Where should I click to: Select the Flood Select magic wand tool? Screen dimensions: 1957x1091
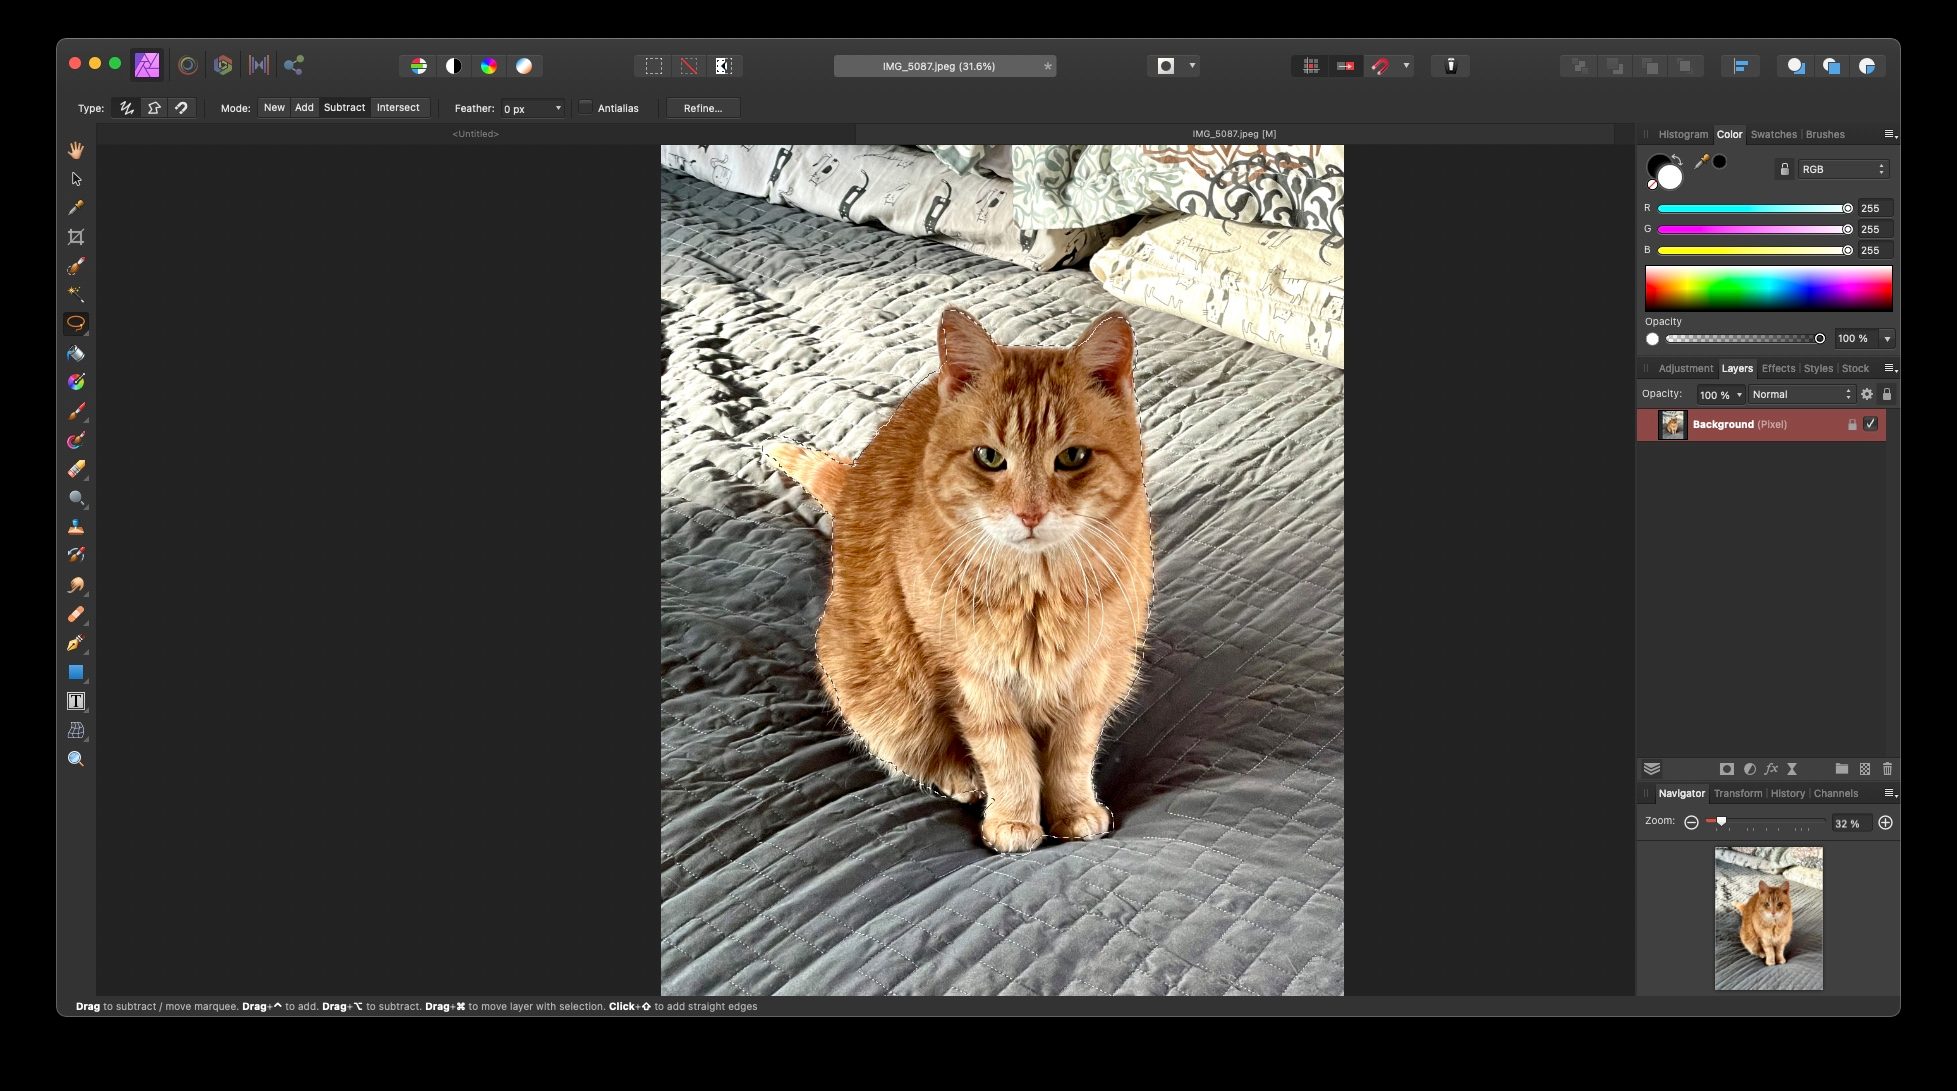click(x=76, y=294)
